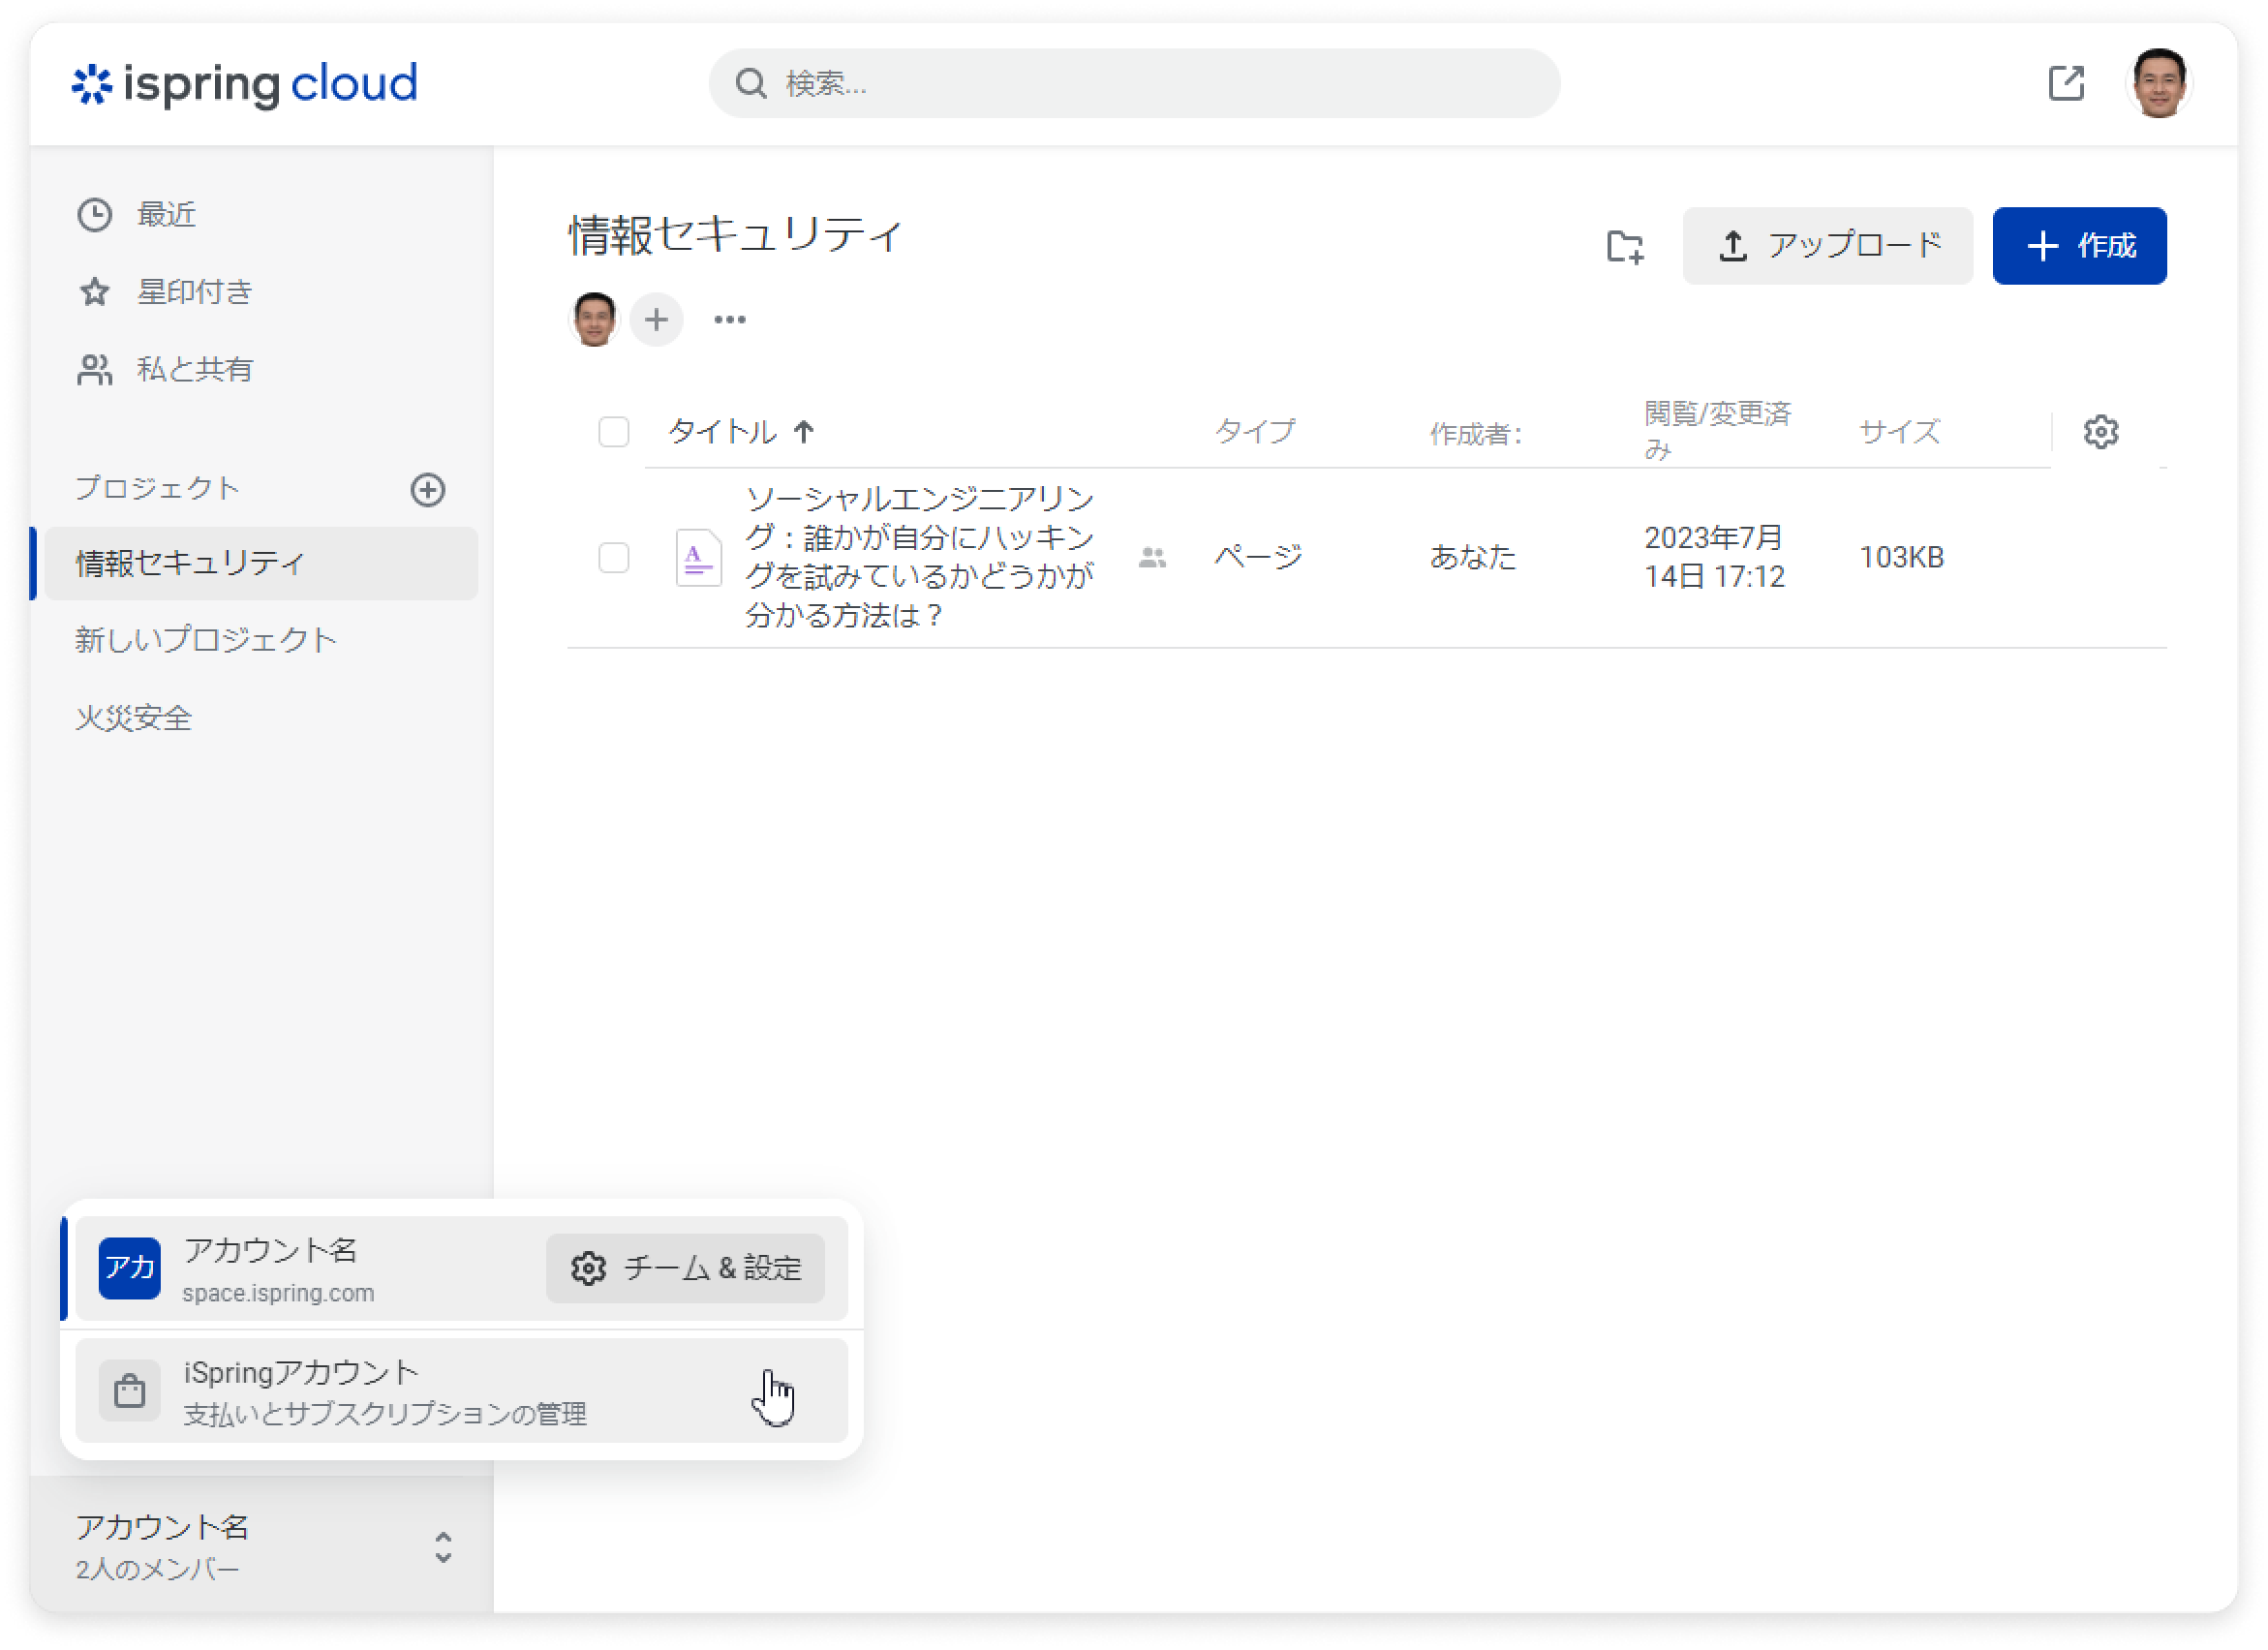Image resolution: width=2268 pixels, height=1650 pixels.
Task: Open Starred (星印付き) section
Action: (x=194, y=291)
